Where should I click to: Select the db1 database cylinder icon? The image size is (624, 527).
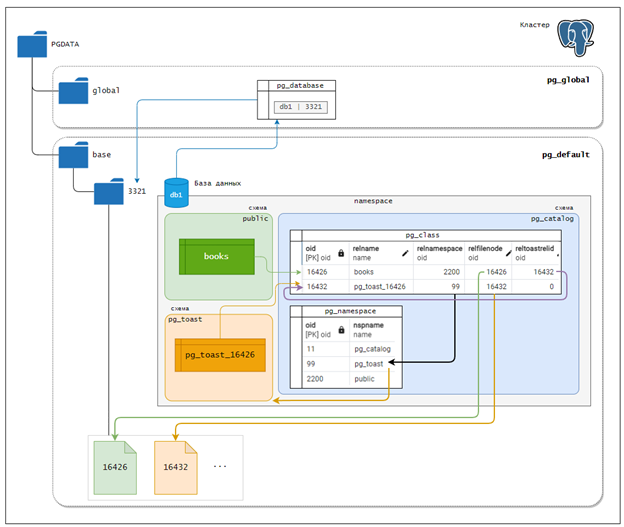pyautogui.click(x=176, y=193)
